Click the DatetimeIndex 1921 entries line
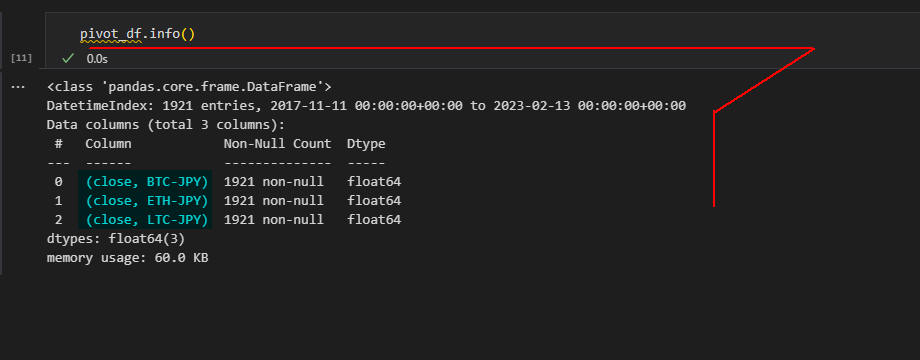Screen dimensions: 920x360 pyautogui.click(x=366, y=106)
